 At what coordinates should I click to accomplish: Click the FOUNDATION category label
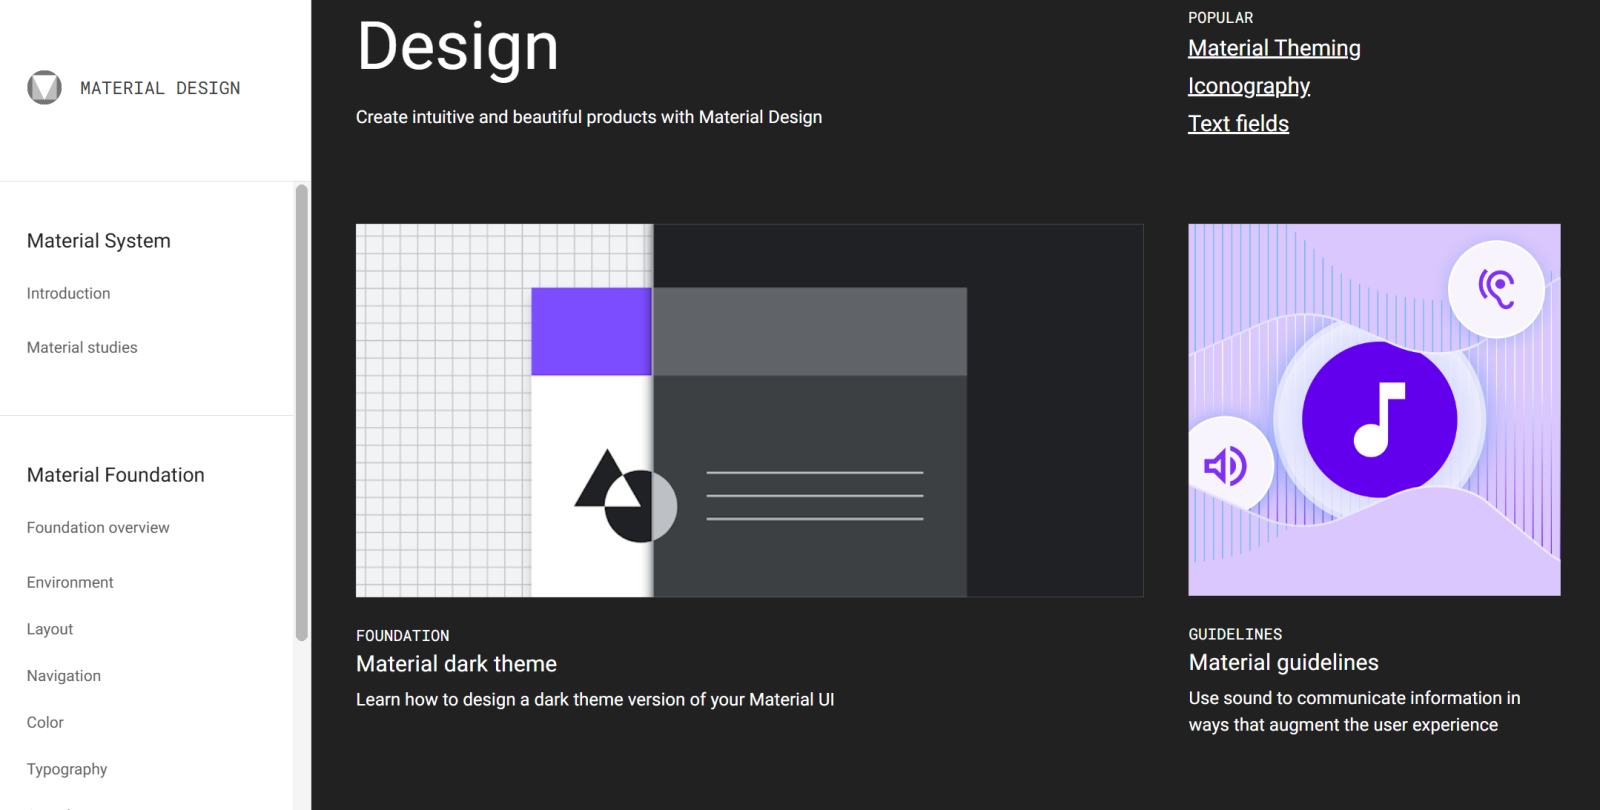(x=403, y=636)
